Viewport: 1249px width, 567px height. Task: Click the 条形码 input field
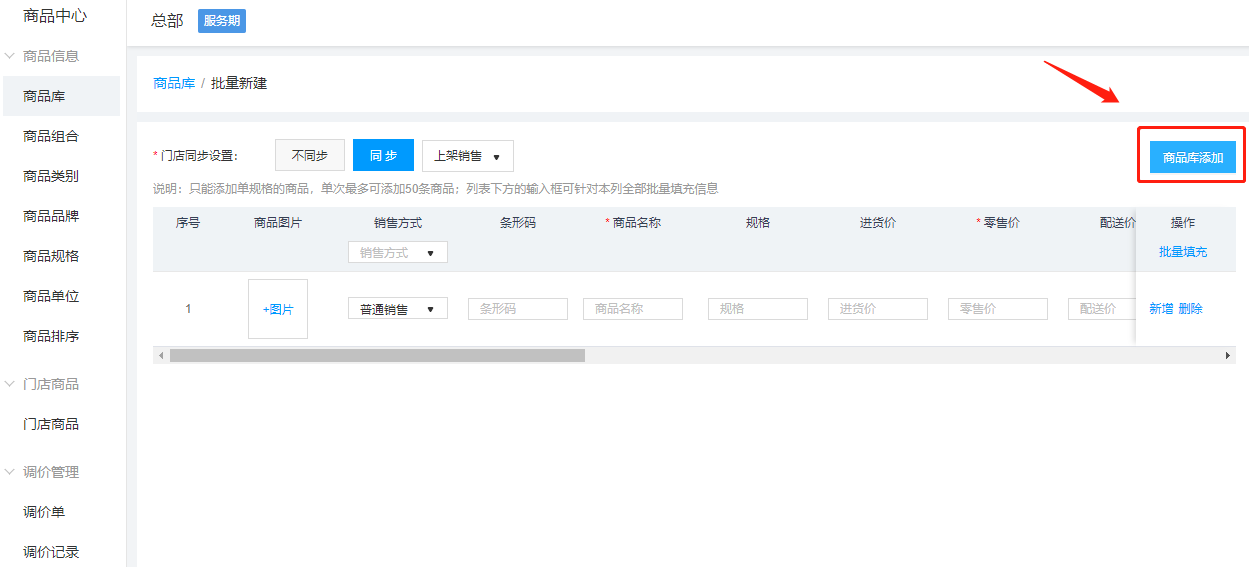point(517,309)
